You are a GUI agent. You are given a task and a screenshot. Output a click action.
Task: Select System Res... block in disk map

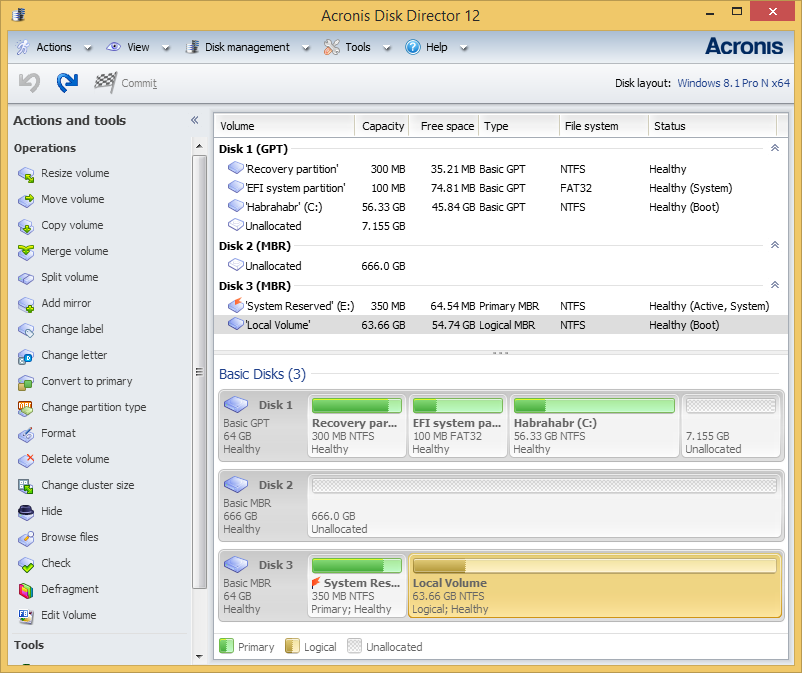(x=357, y=586)
